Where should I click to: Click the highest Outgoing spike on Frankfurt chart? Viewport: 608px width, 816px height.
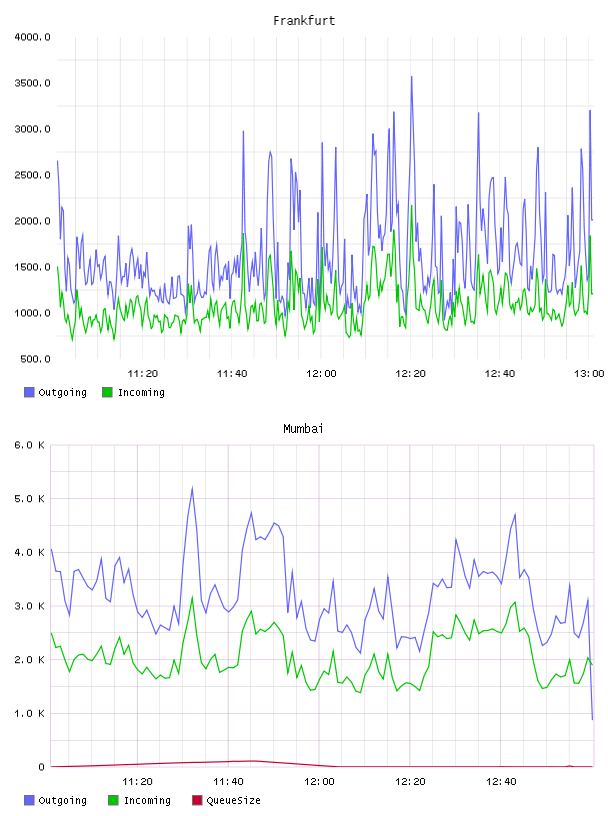[411, 78]
